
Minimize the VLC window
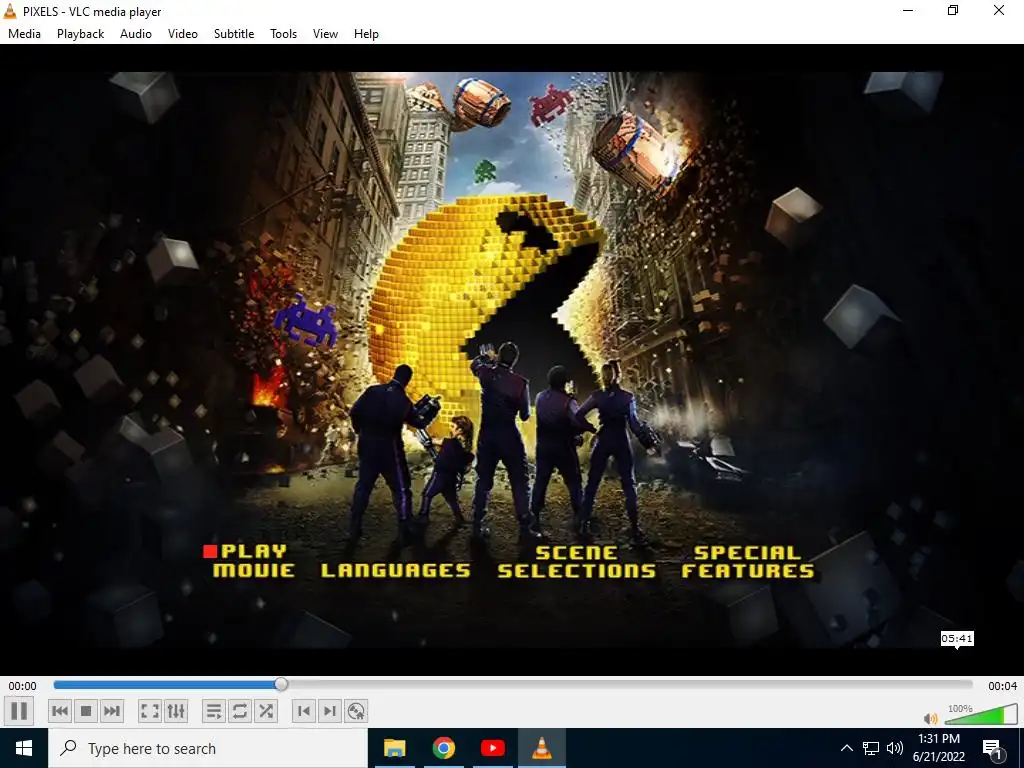click(x=908, y=10)
